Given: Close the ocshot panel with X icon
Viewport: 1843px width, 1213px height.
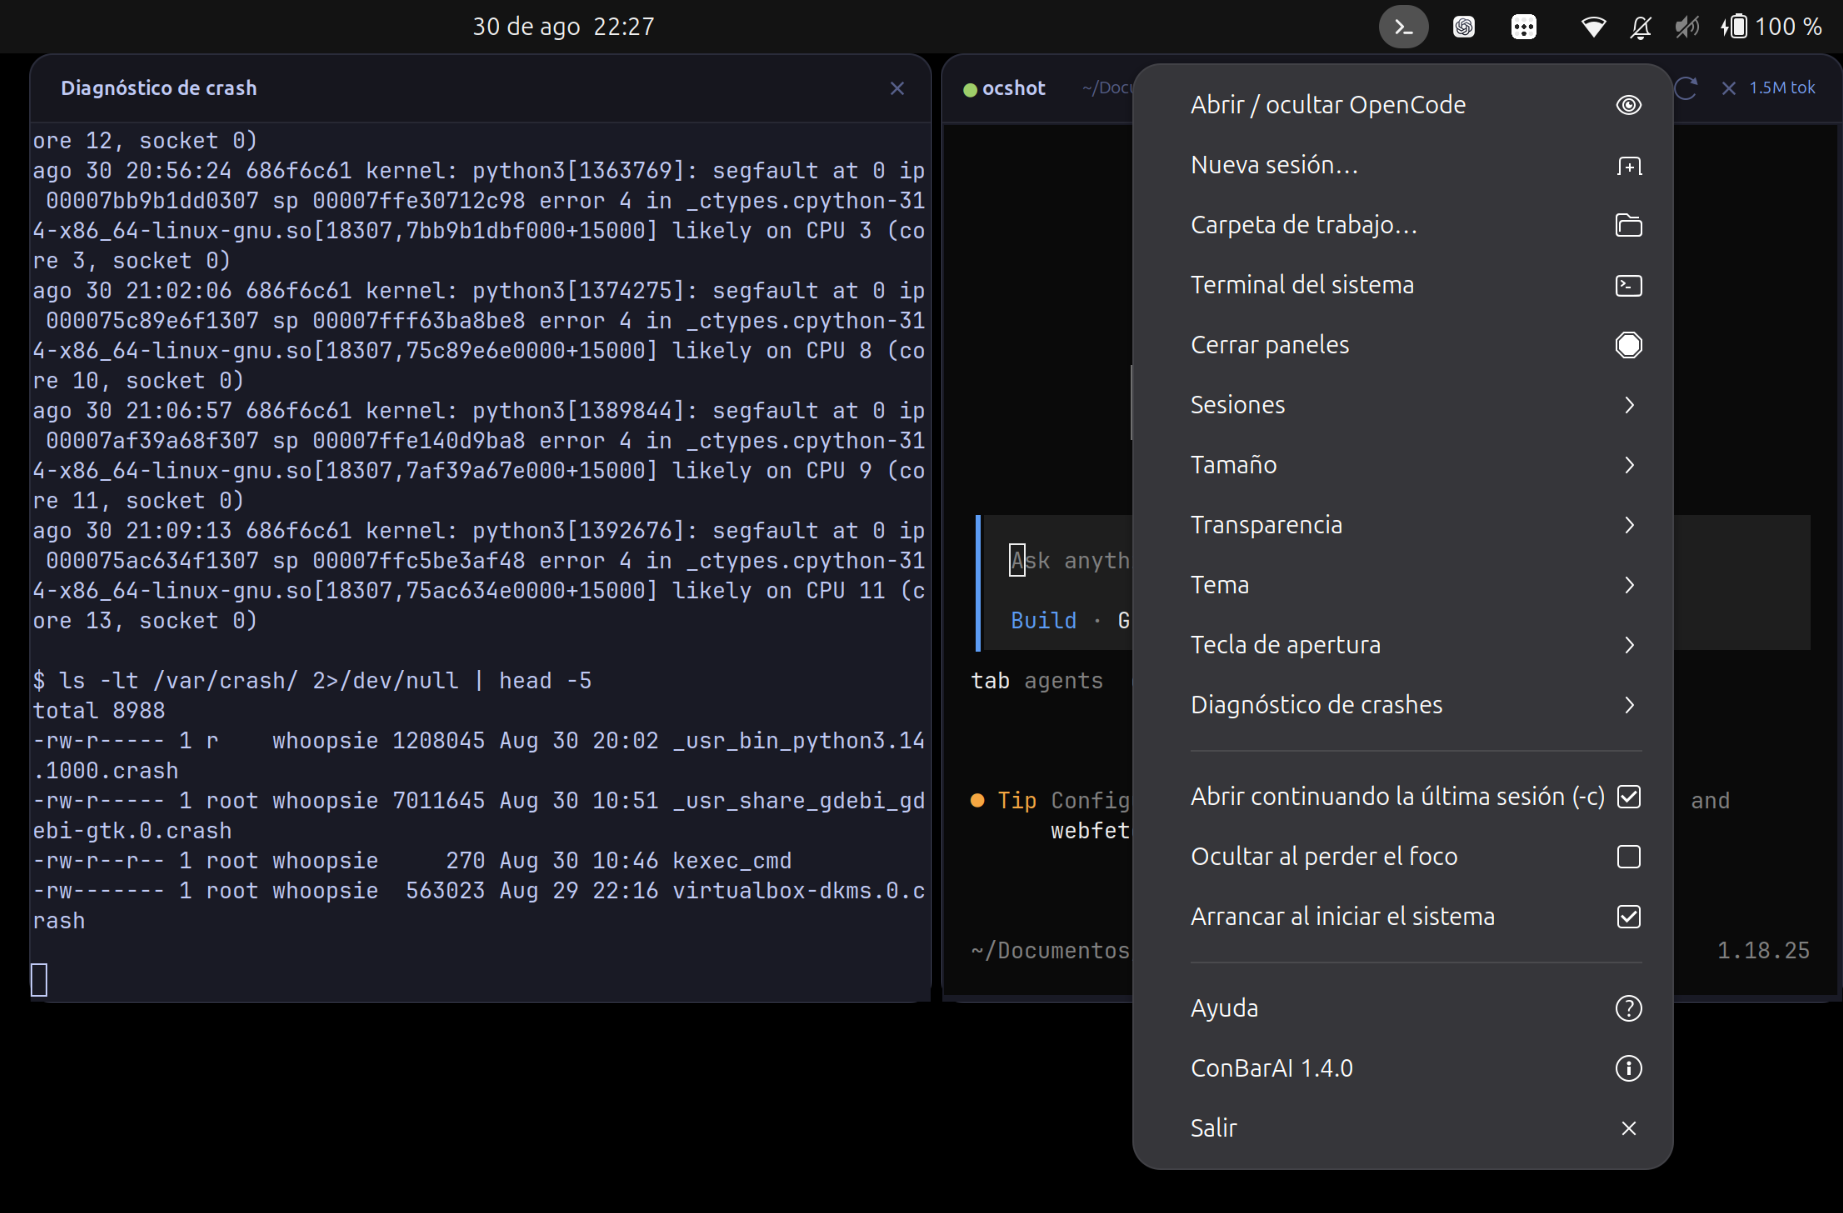Looking at the screenshot, I should click(x=1728, y=88).
